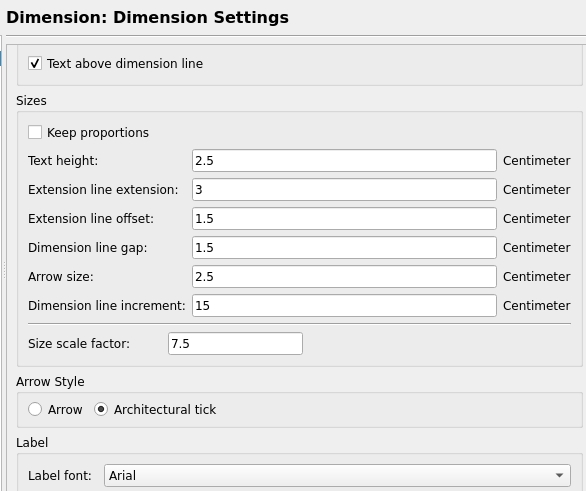The width and height of the screenshot is (586, 491).
Task: Click the 'Extension line extension:' label
Action: 103,189
